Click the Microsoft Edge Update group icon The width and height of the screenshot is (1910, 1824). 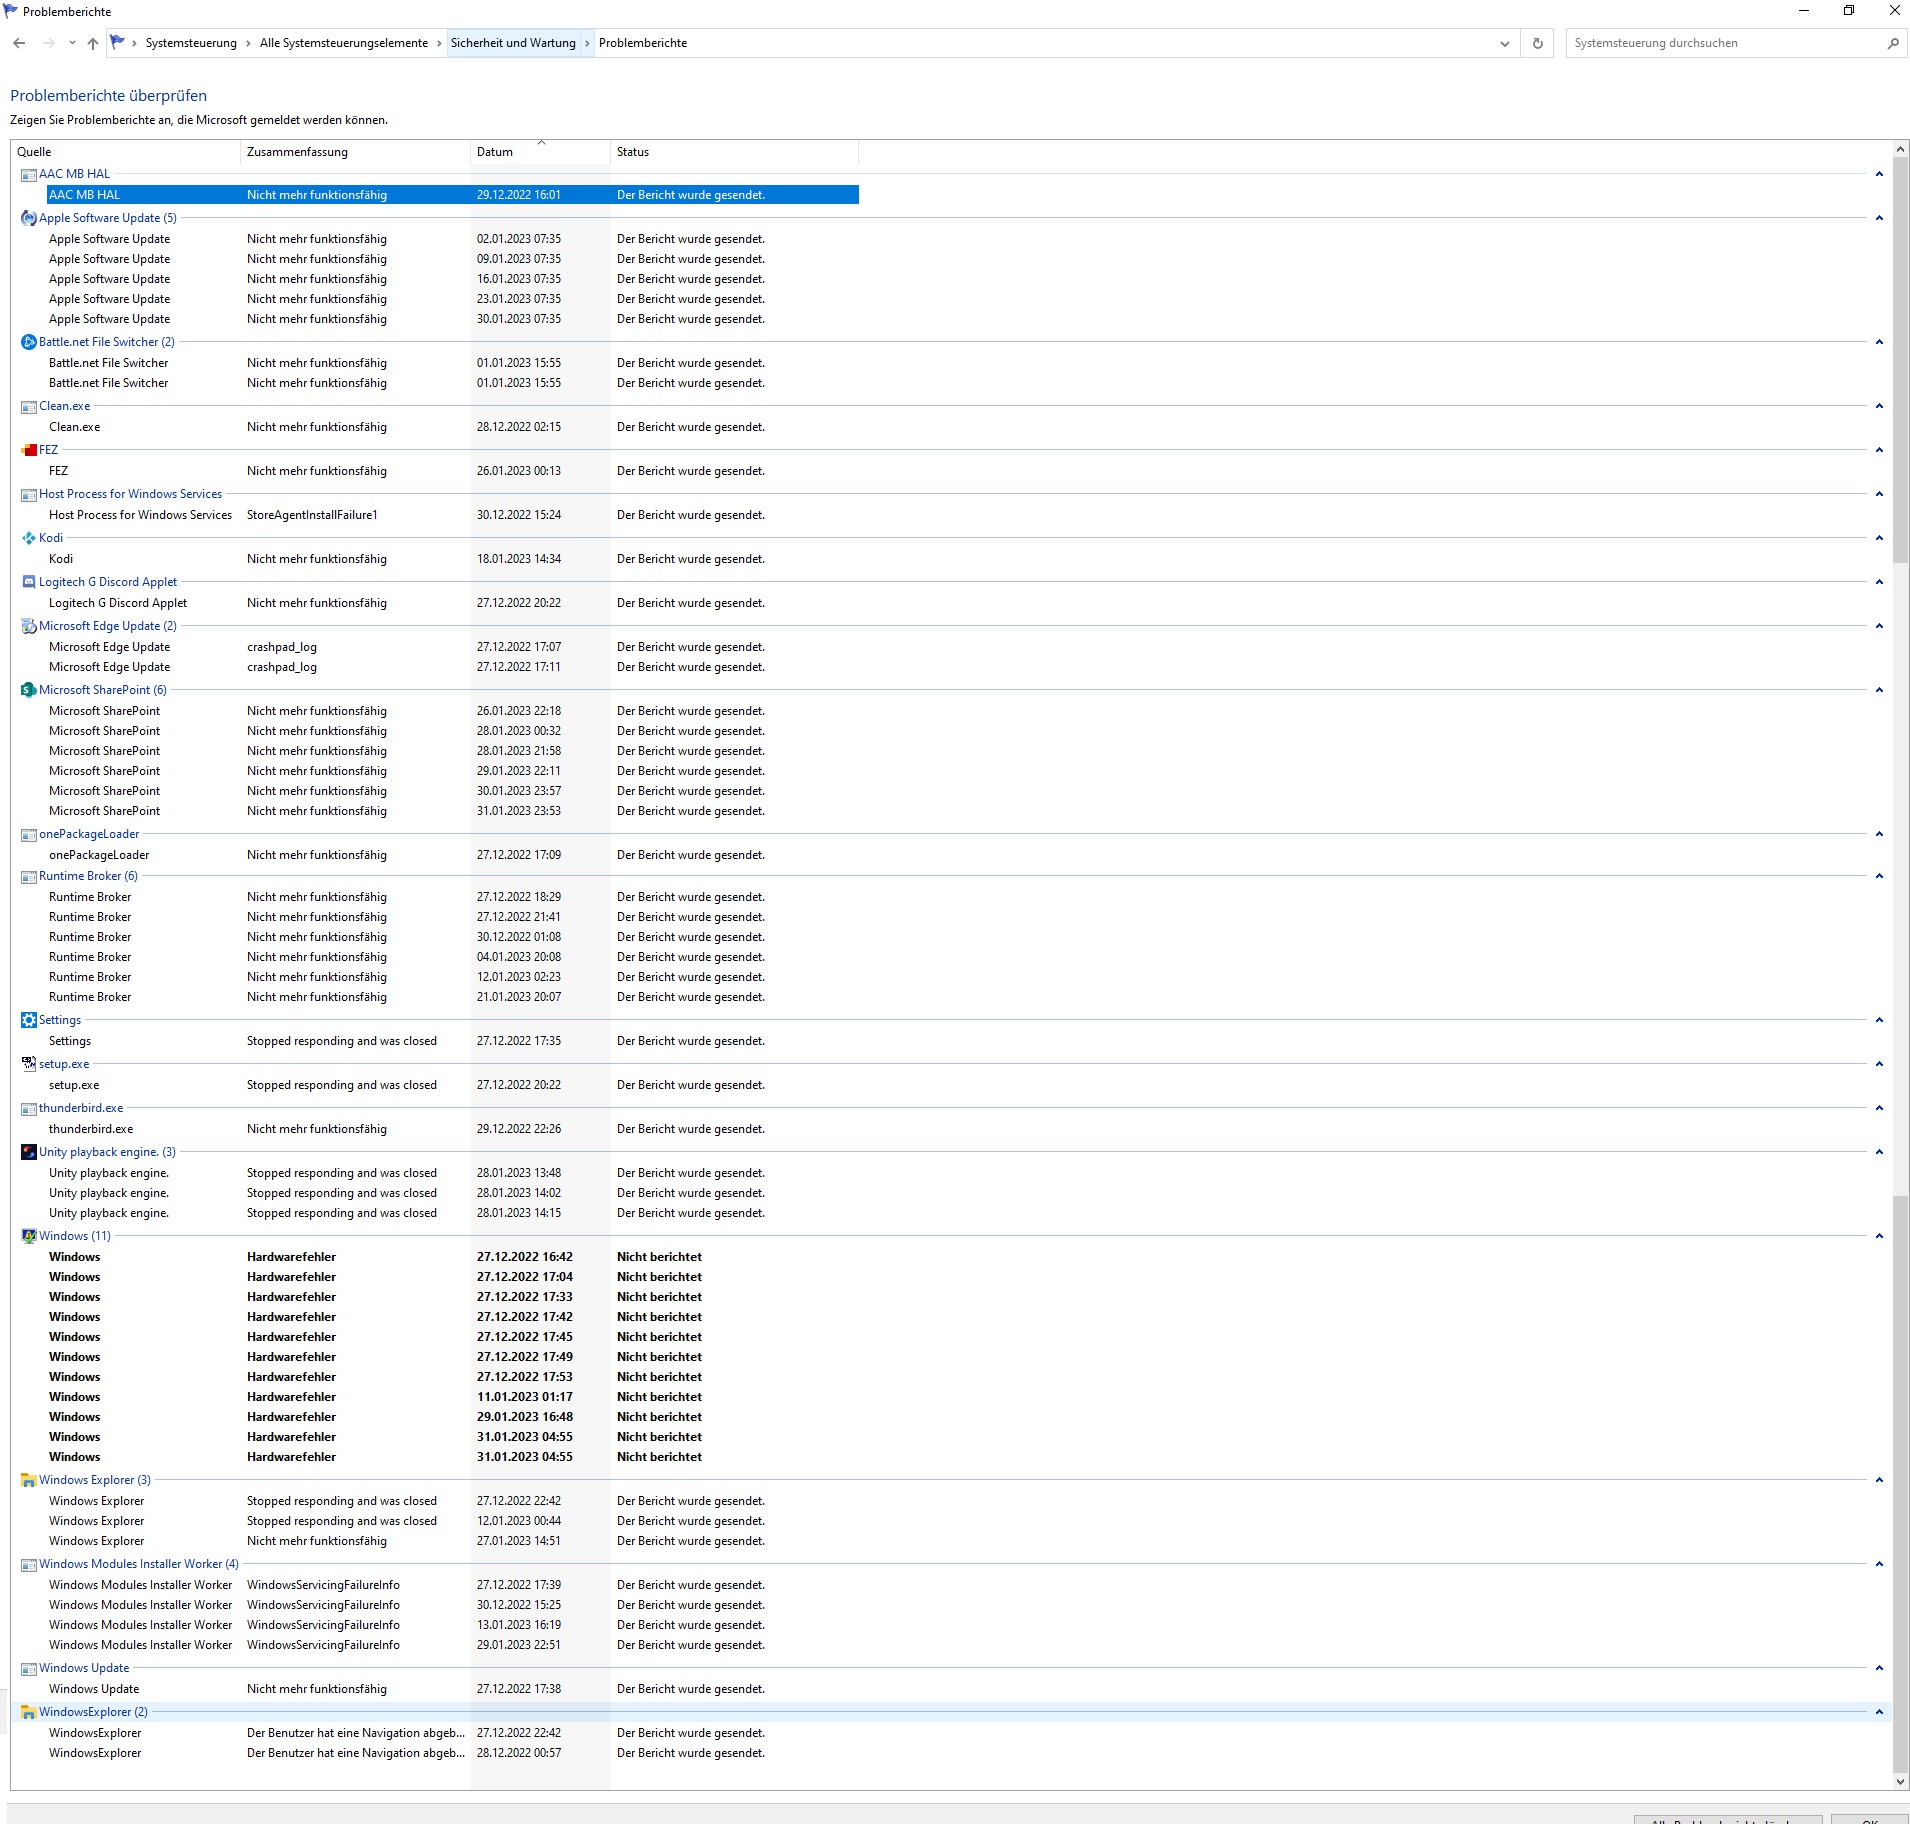[x=29, y=626]
